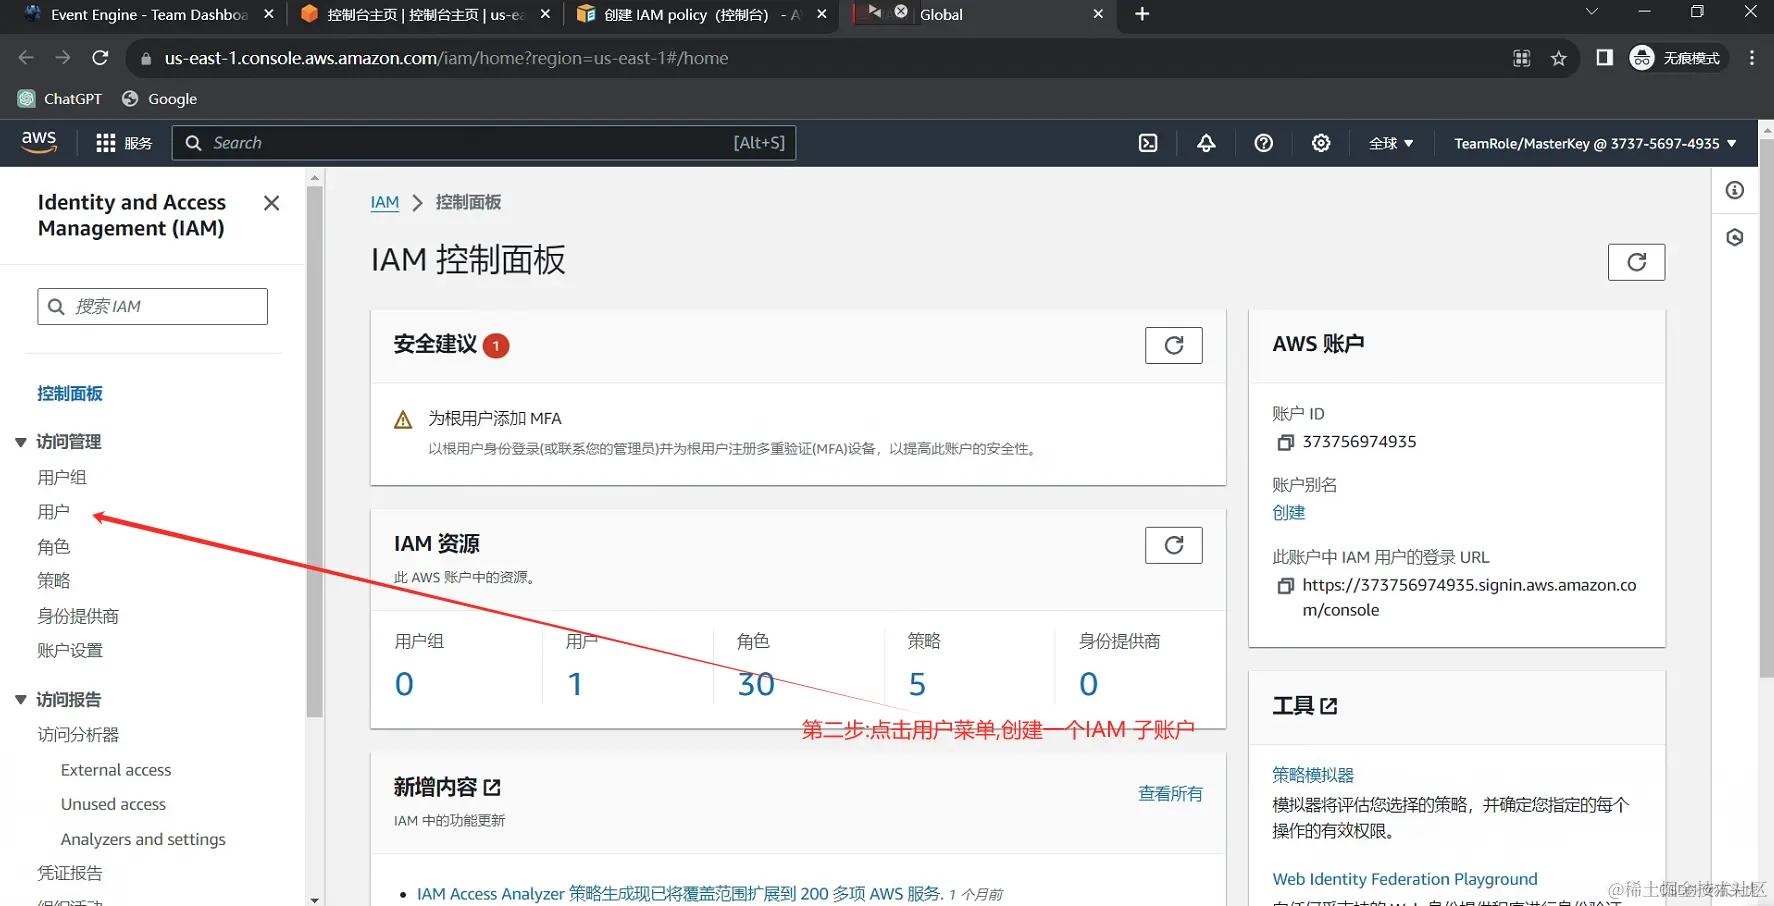Open the 查看所有 link
Screen dimensions: 1774x906
1170,794
